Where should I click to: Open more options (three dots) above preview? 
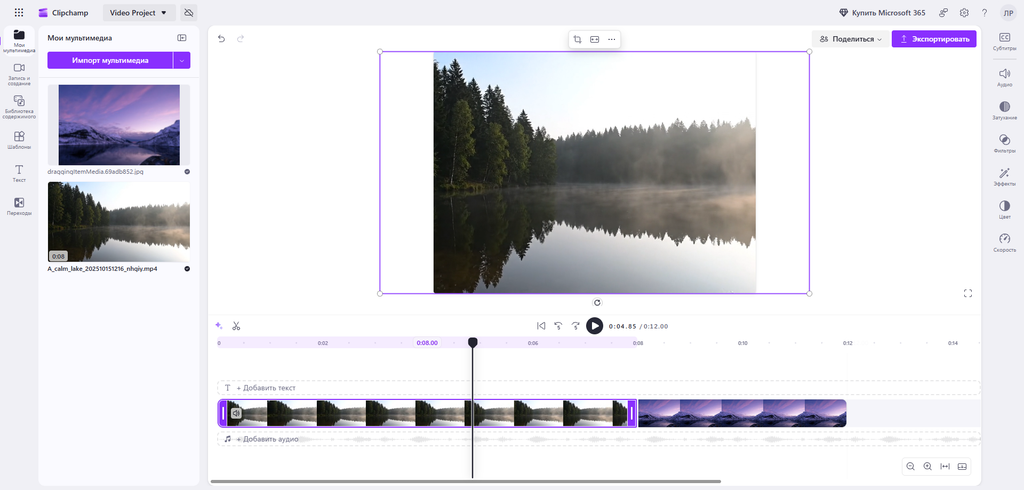(611, 39)
